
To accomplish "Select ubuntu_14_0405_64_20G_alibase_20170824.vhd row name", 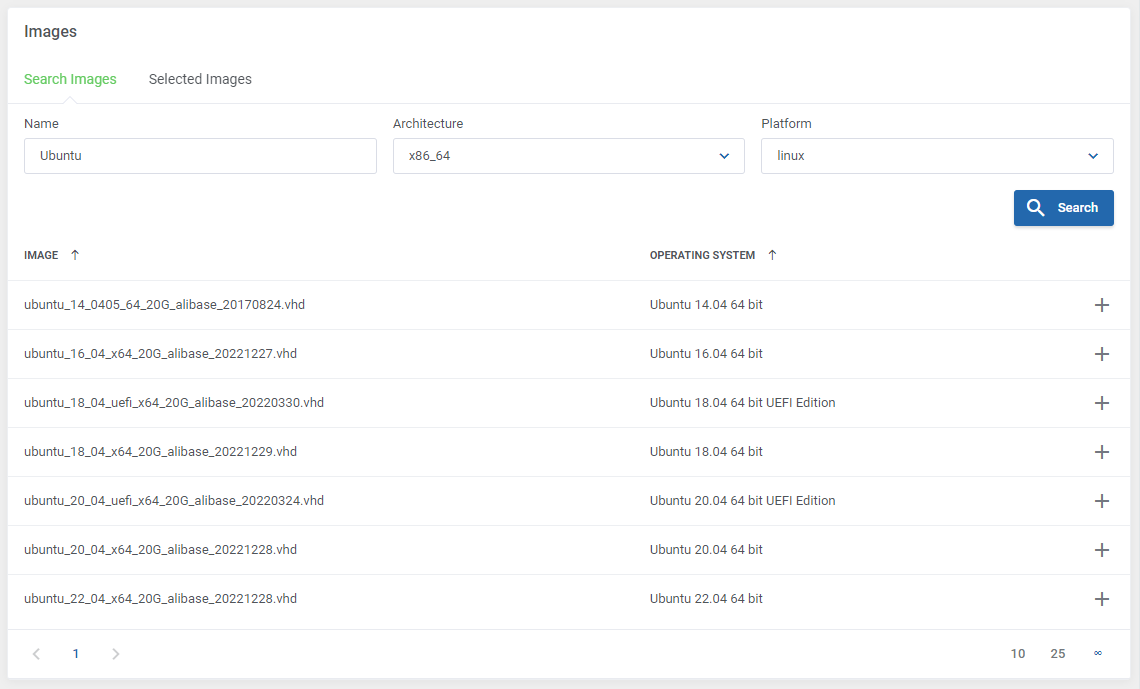I will coord(164,305).
